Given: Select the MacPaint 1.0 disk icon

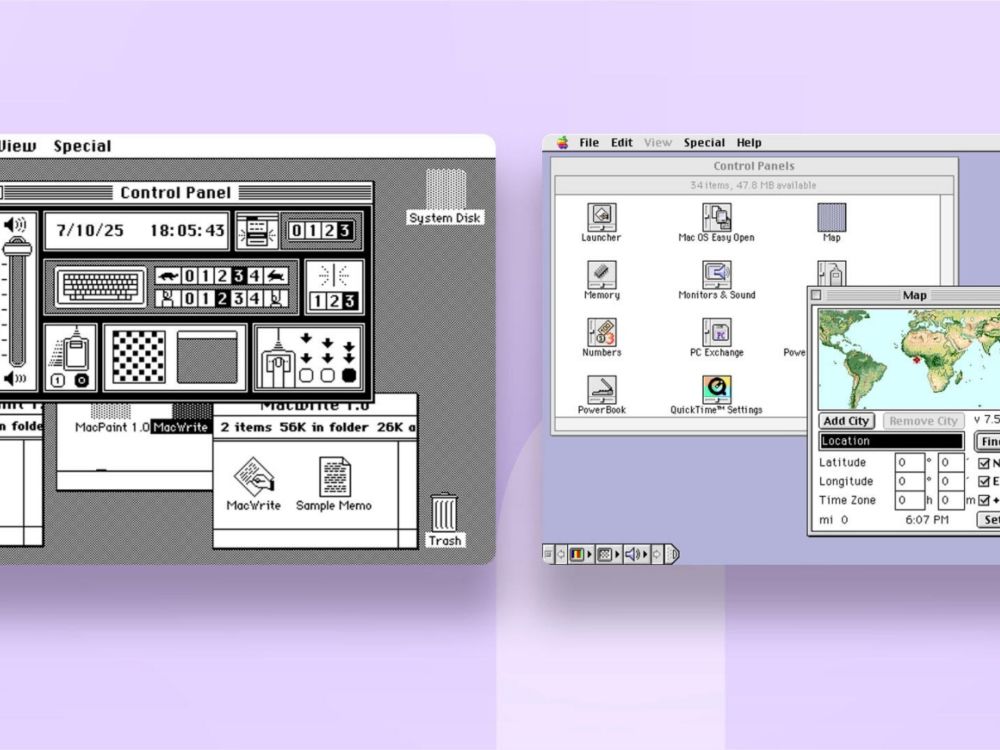Looking at the screenshot, I should pos(110,411).
